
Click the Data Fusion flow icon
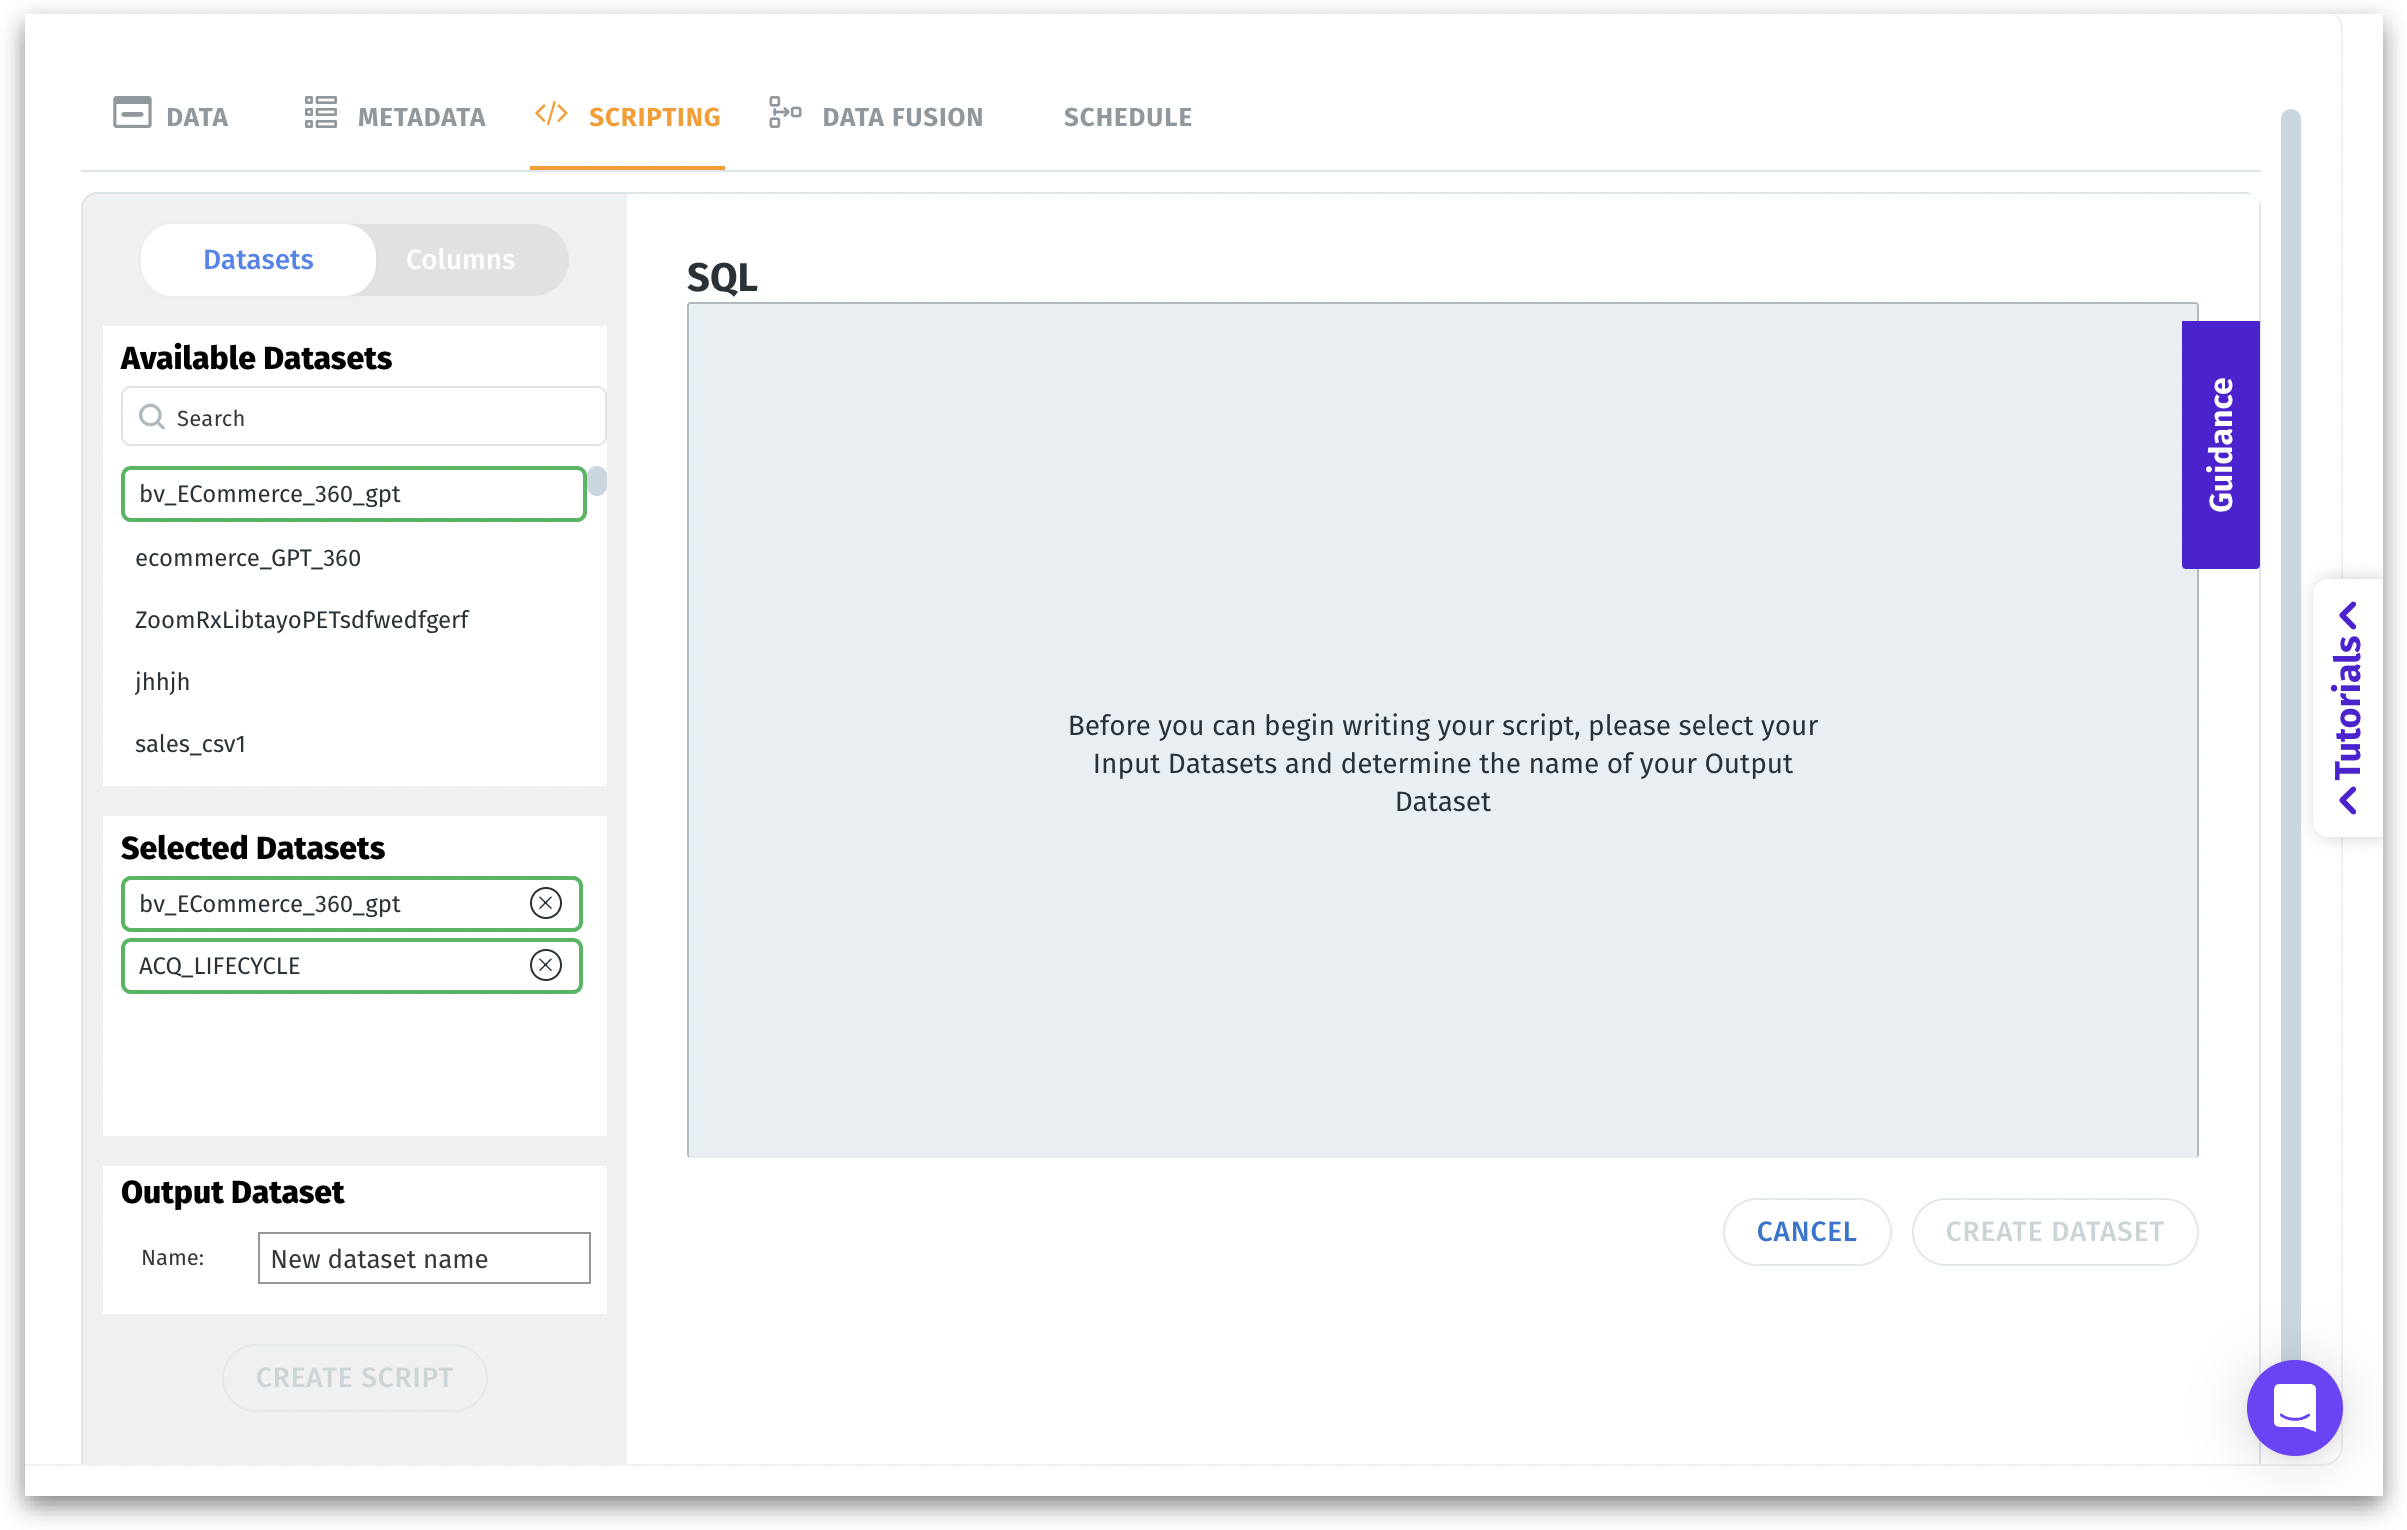click(x=785, y=113)
